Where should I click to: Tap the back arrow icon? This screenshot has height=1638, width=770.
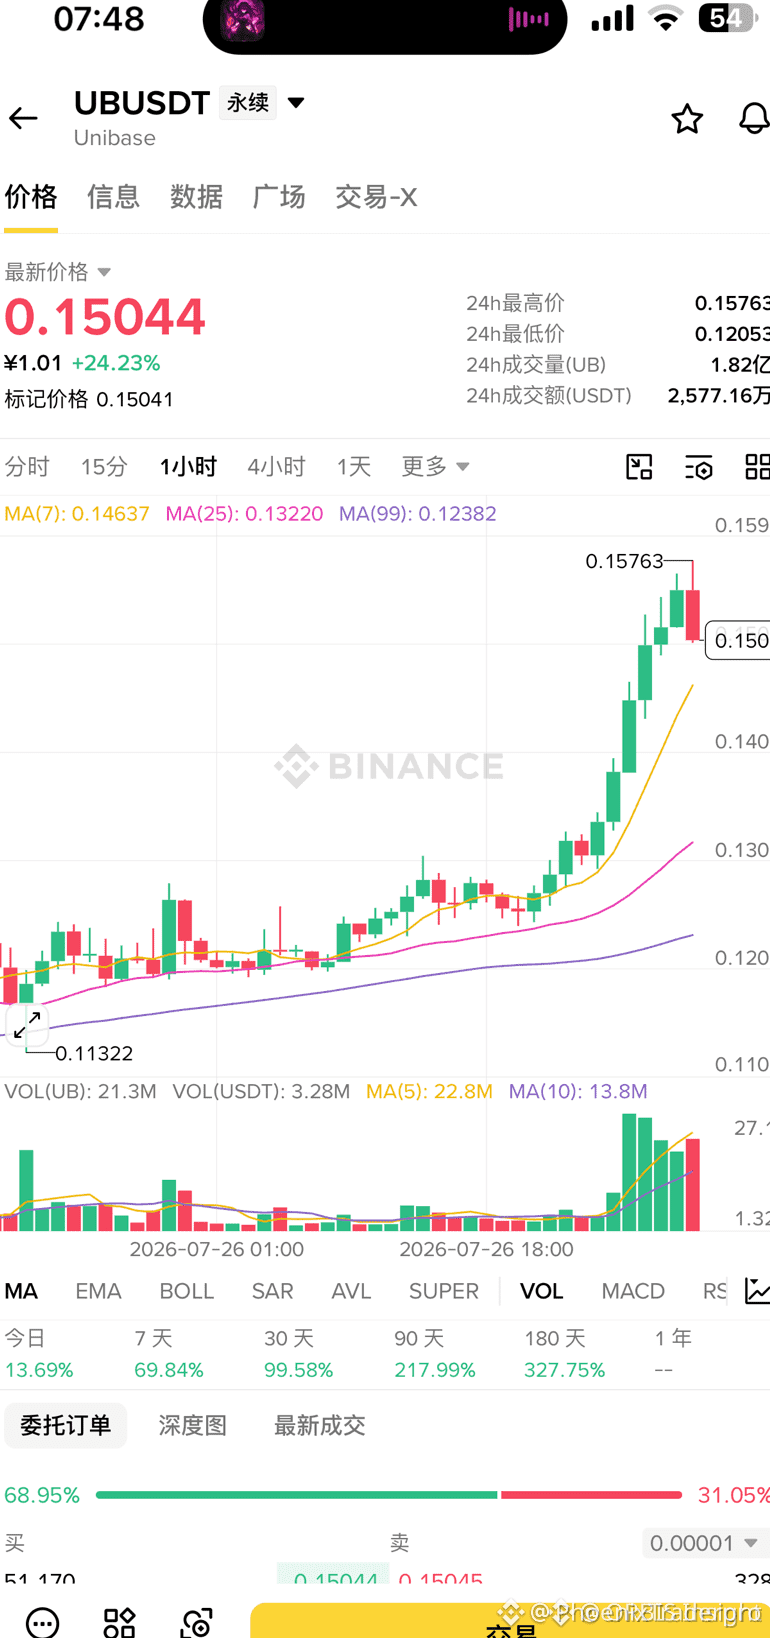click(23, 118)
